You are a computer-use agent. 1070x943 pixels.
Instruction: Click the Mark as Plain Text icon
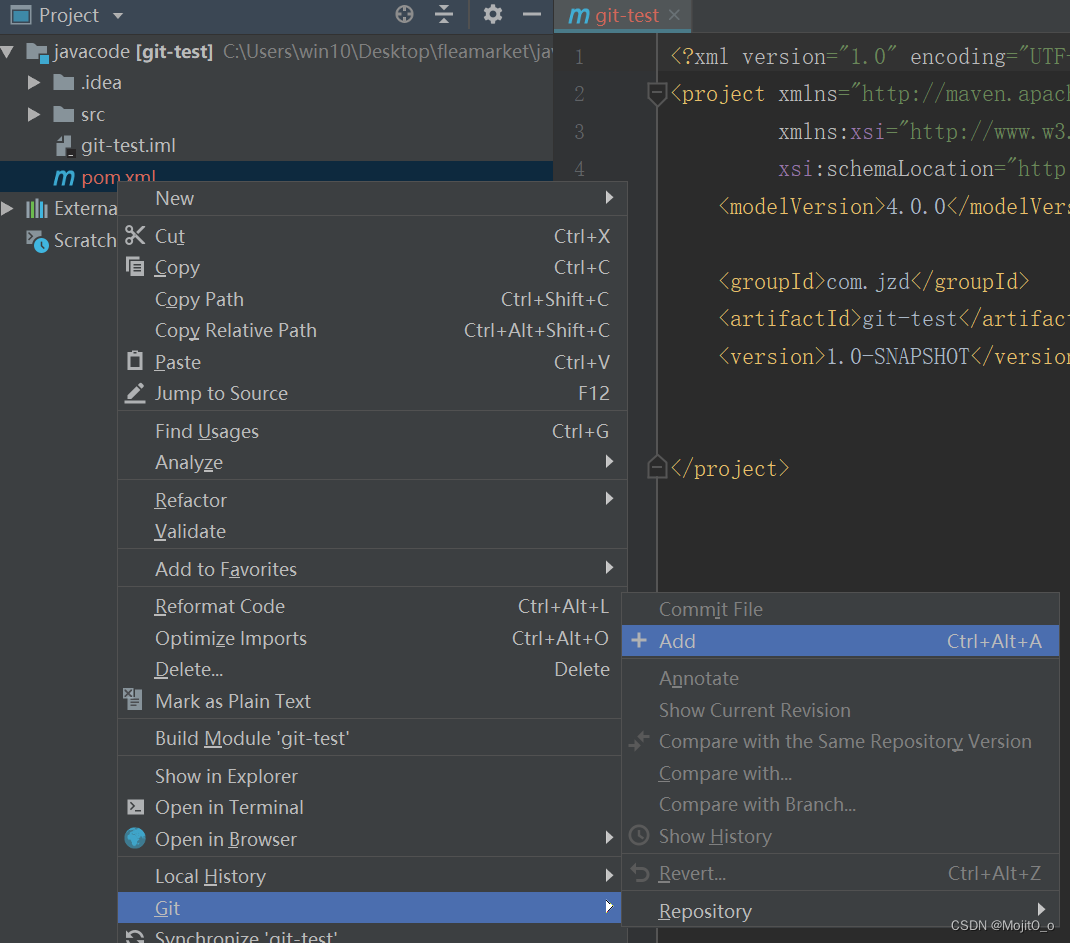point(133,699)
